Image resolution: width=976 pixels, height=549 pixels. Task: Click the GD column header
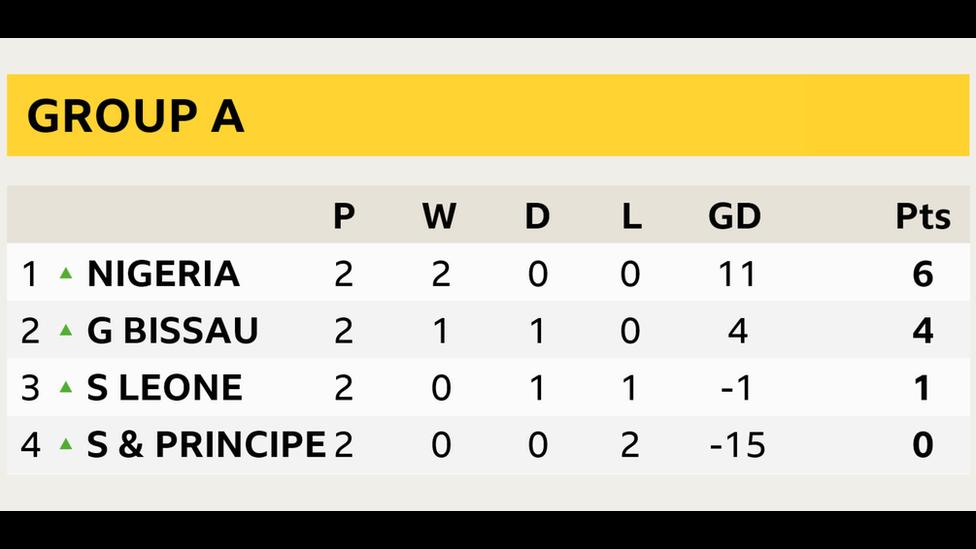[734, 216]
